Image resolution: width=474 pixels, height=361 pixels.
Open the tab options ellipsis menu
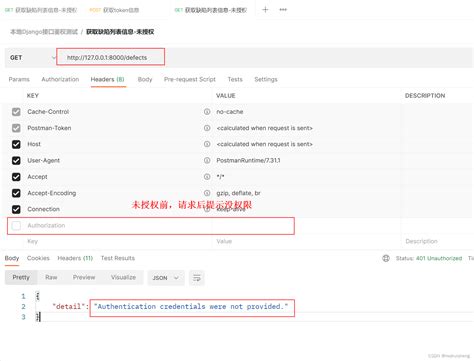[283, 10]
